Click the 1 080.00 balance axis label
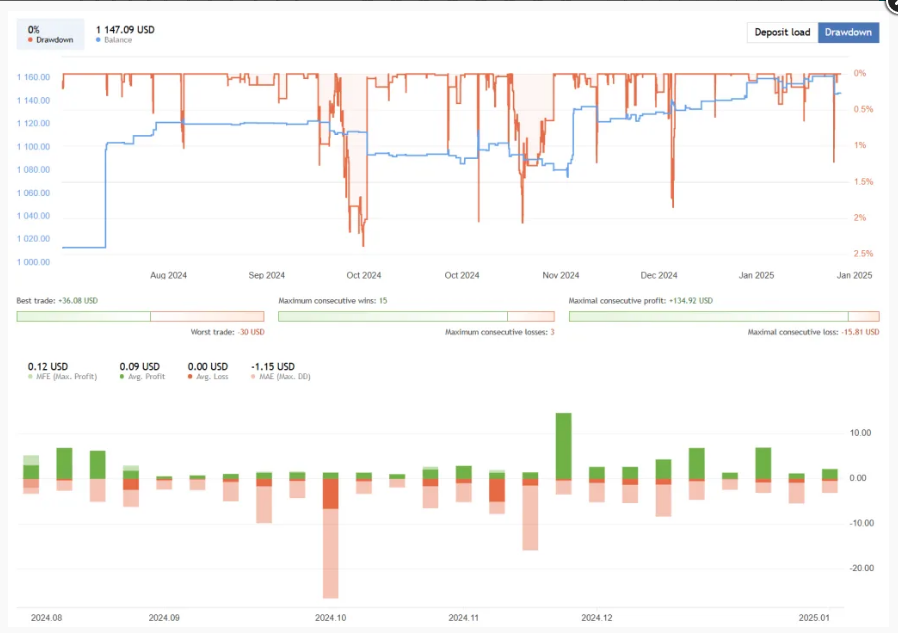 click(33, 170)
